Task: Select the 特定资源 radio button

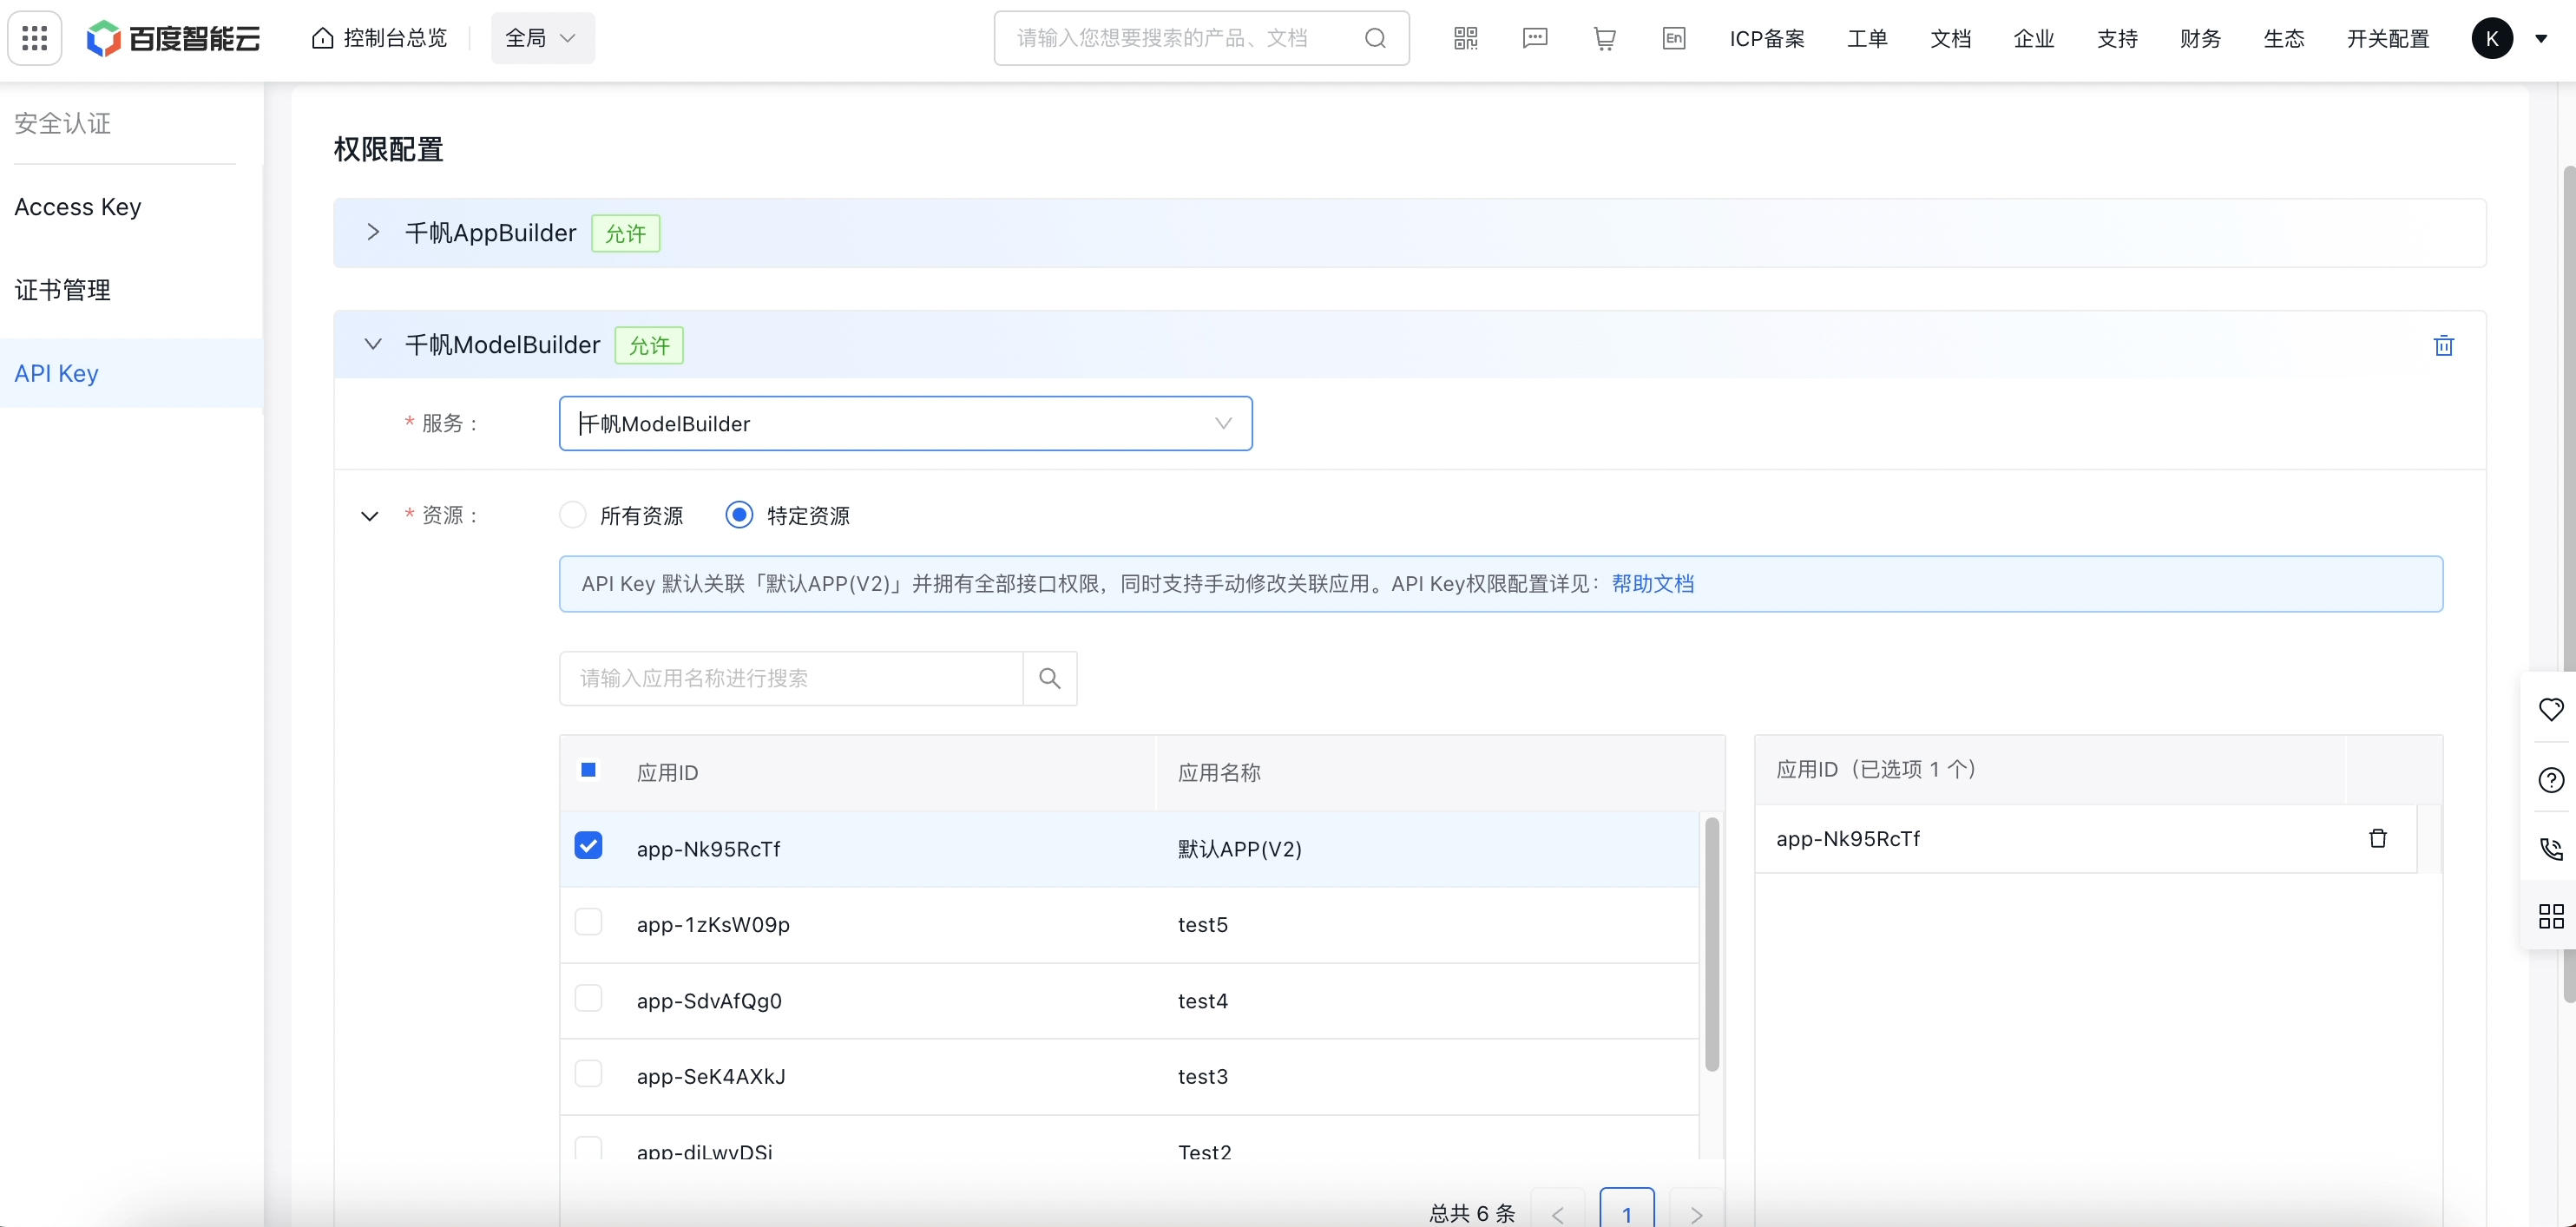Action: point(739,514)
